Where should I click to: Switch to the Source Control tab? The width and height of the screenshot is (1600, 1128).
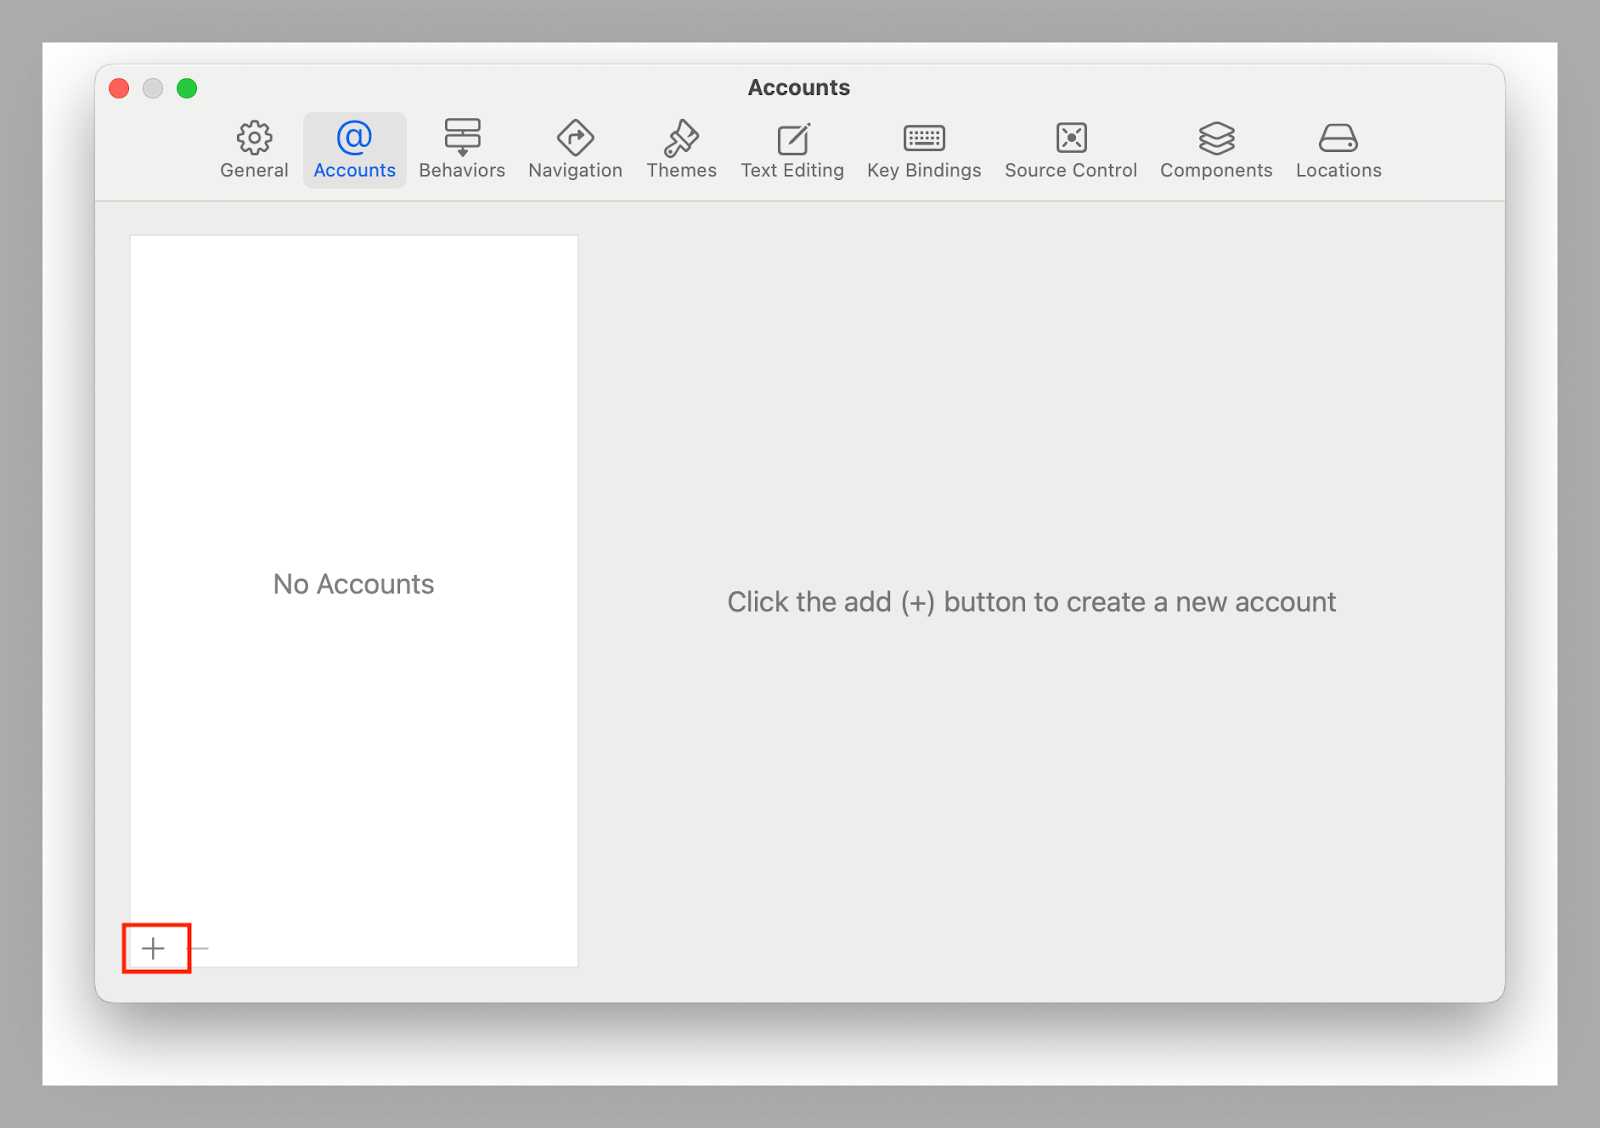(x=1071, y=150)
